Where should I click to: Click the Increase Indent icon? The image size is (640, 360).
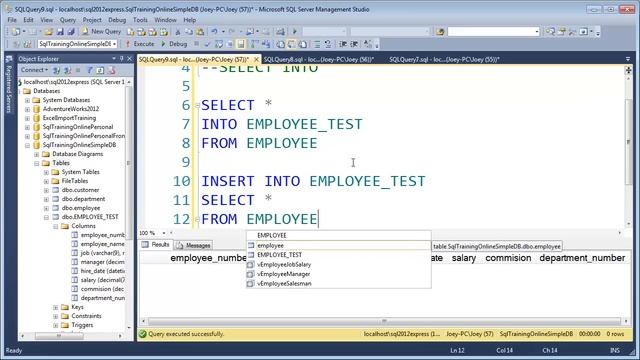[354, 44]
